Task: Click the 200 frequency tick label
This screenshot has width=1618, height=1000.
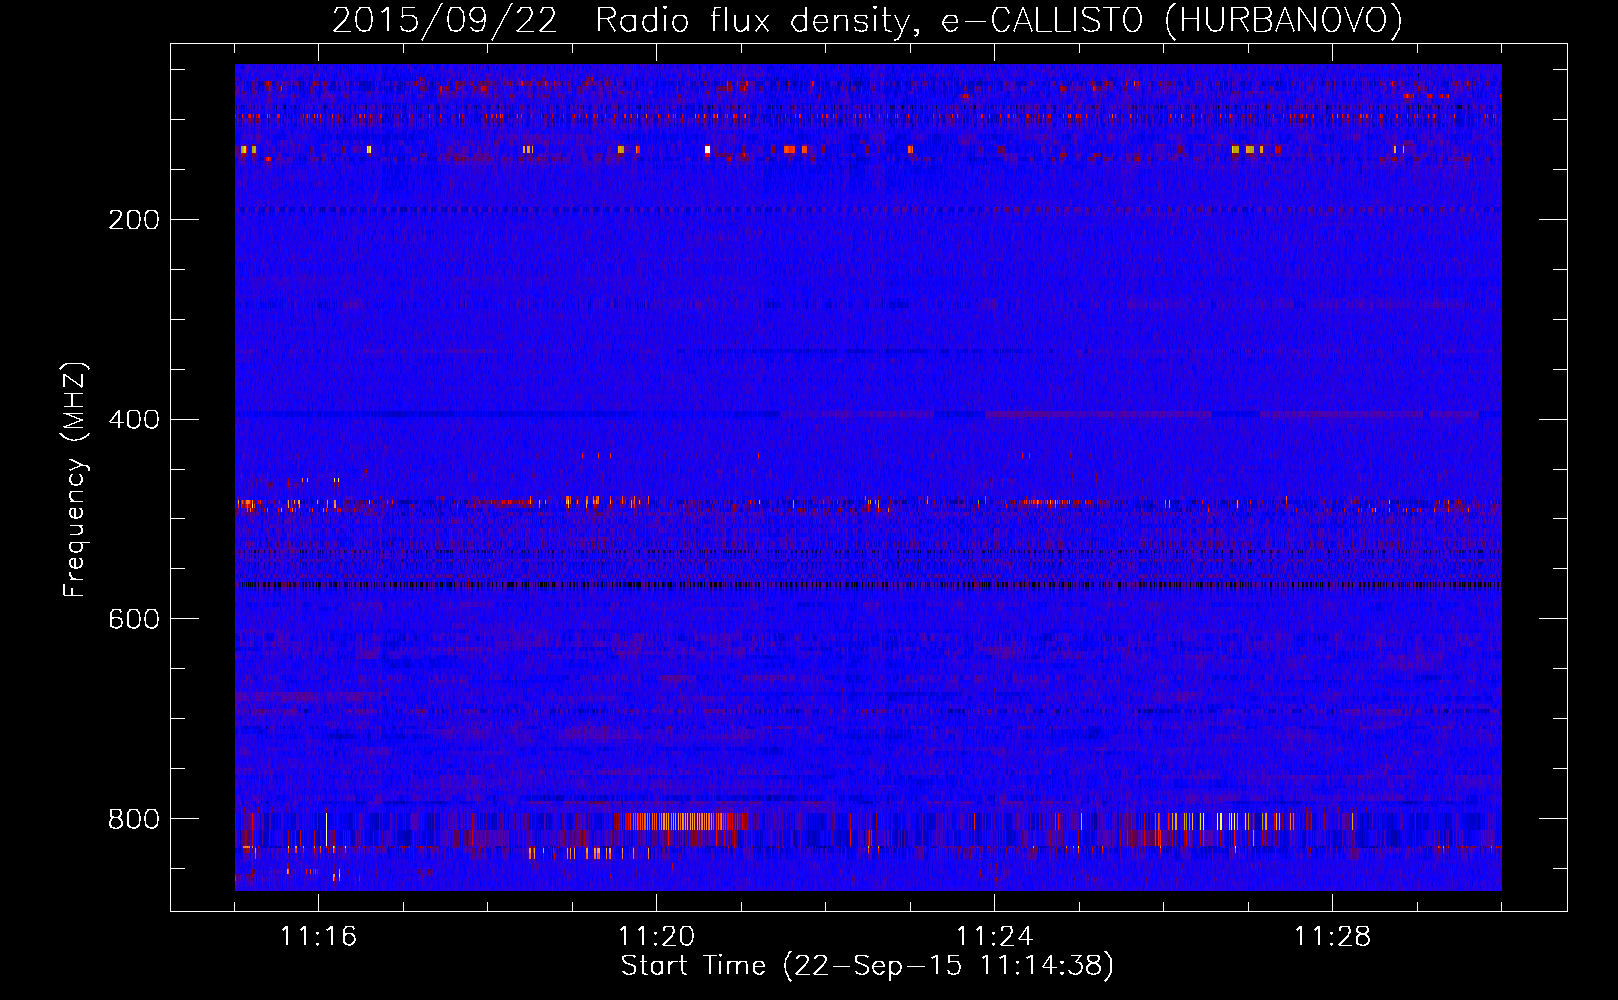Action: point(134,220)
